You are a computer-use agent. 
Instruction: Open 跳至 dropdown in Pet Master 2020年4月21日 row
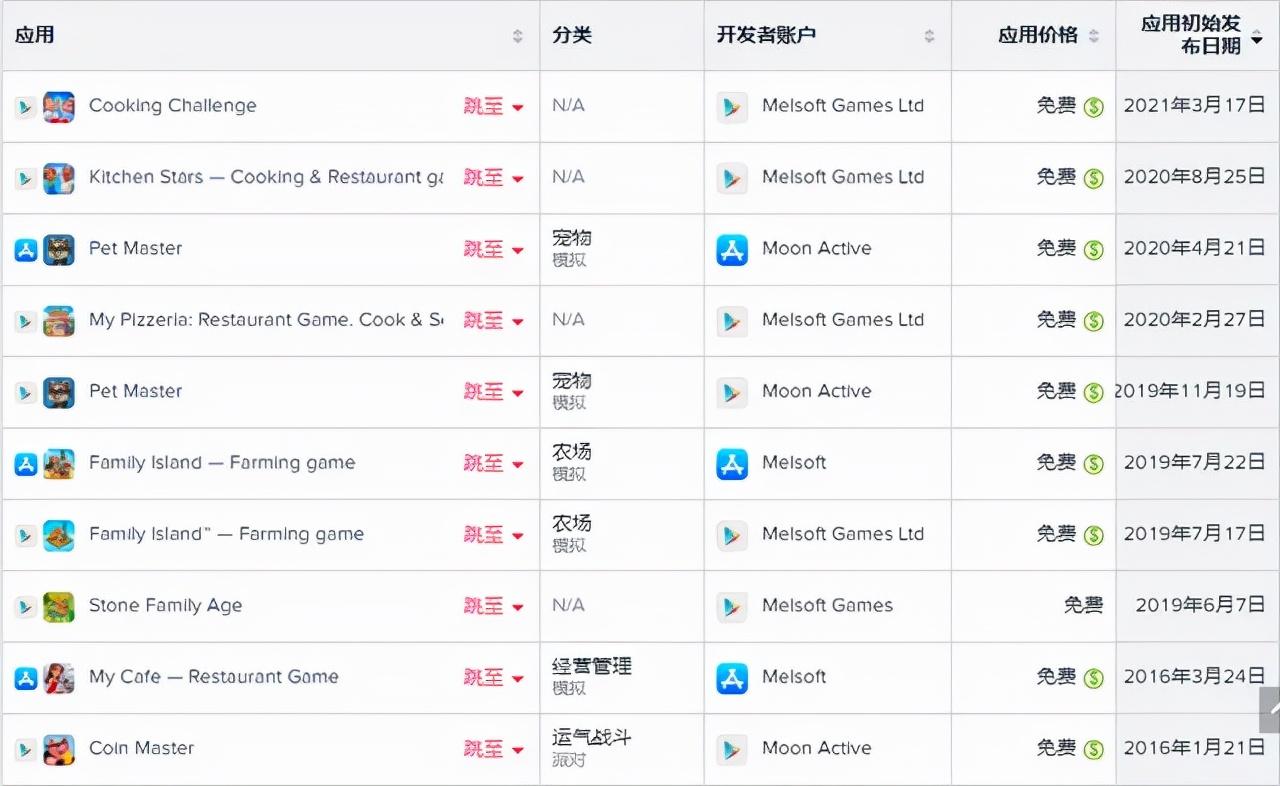pyautogui.click(x=494, y=250)
